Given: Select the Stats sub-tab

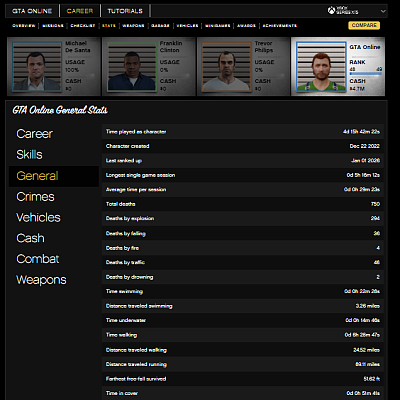Looking at the screenshot, I should click(x=109, y=26).
